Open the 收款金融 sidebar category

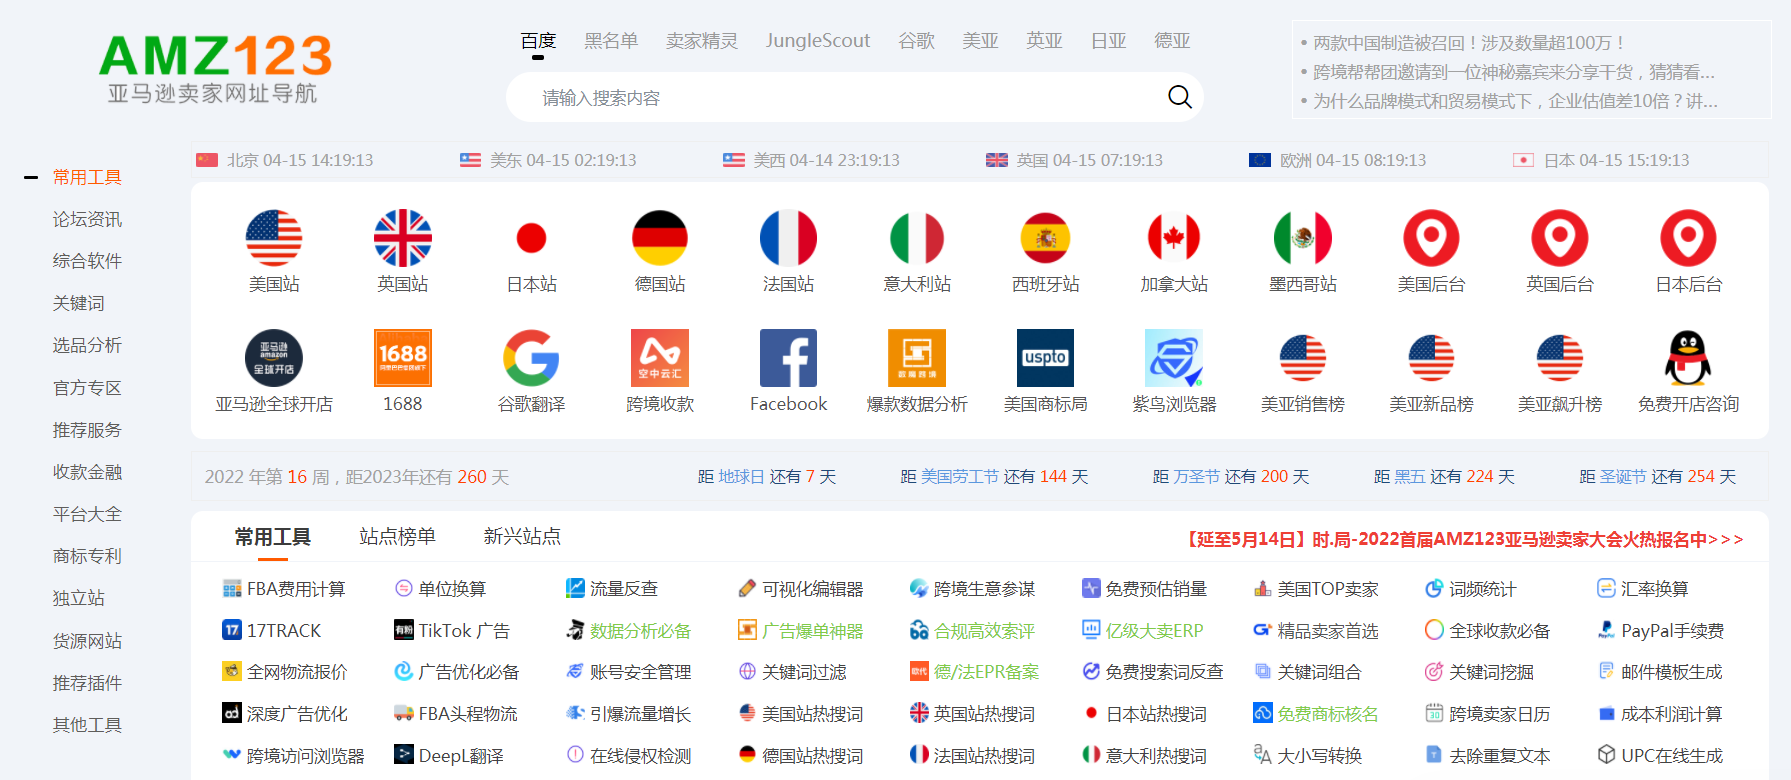[x=87, y=472]
